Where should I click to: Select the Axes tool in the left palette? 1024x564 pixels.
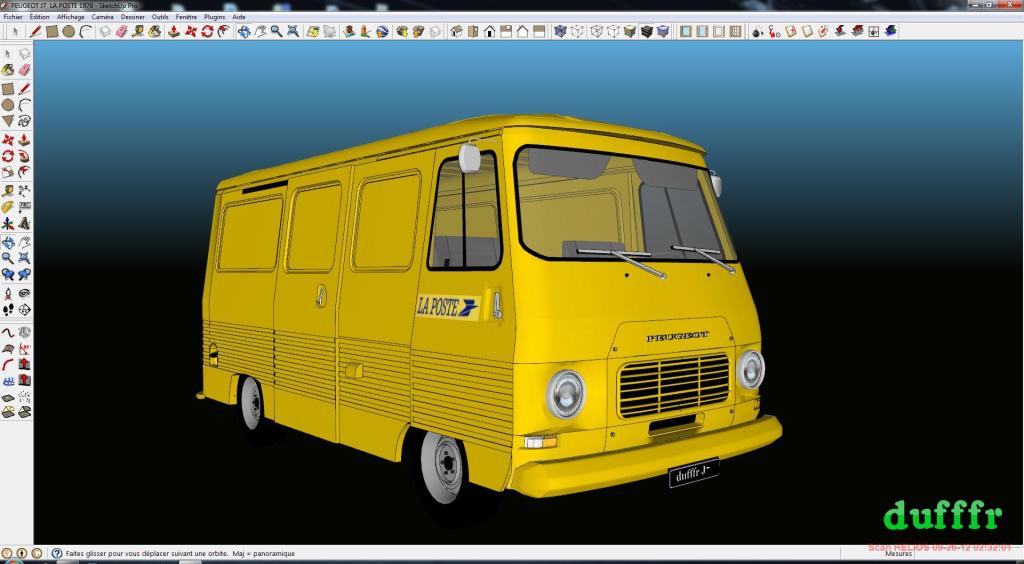pos(8,224)
